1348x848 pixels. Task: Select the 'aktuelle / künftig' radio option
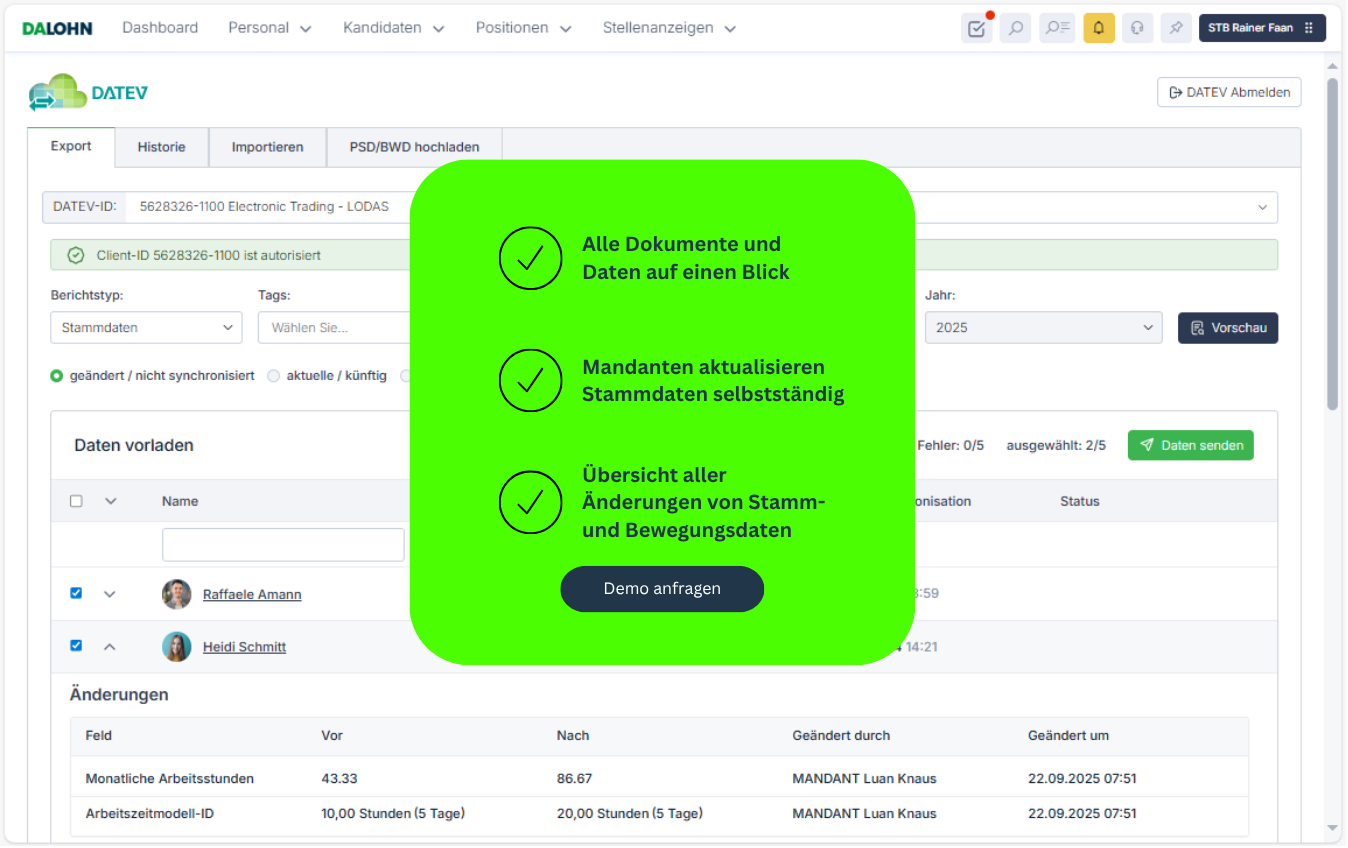[x=274, y=376]
